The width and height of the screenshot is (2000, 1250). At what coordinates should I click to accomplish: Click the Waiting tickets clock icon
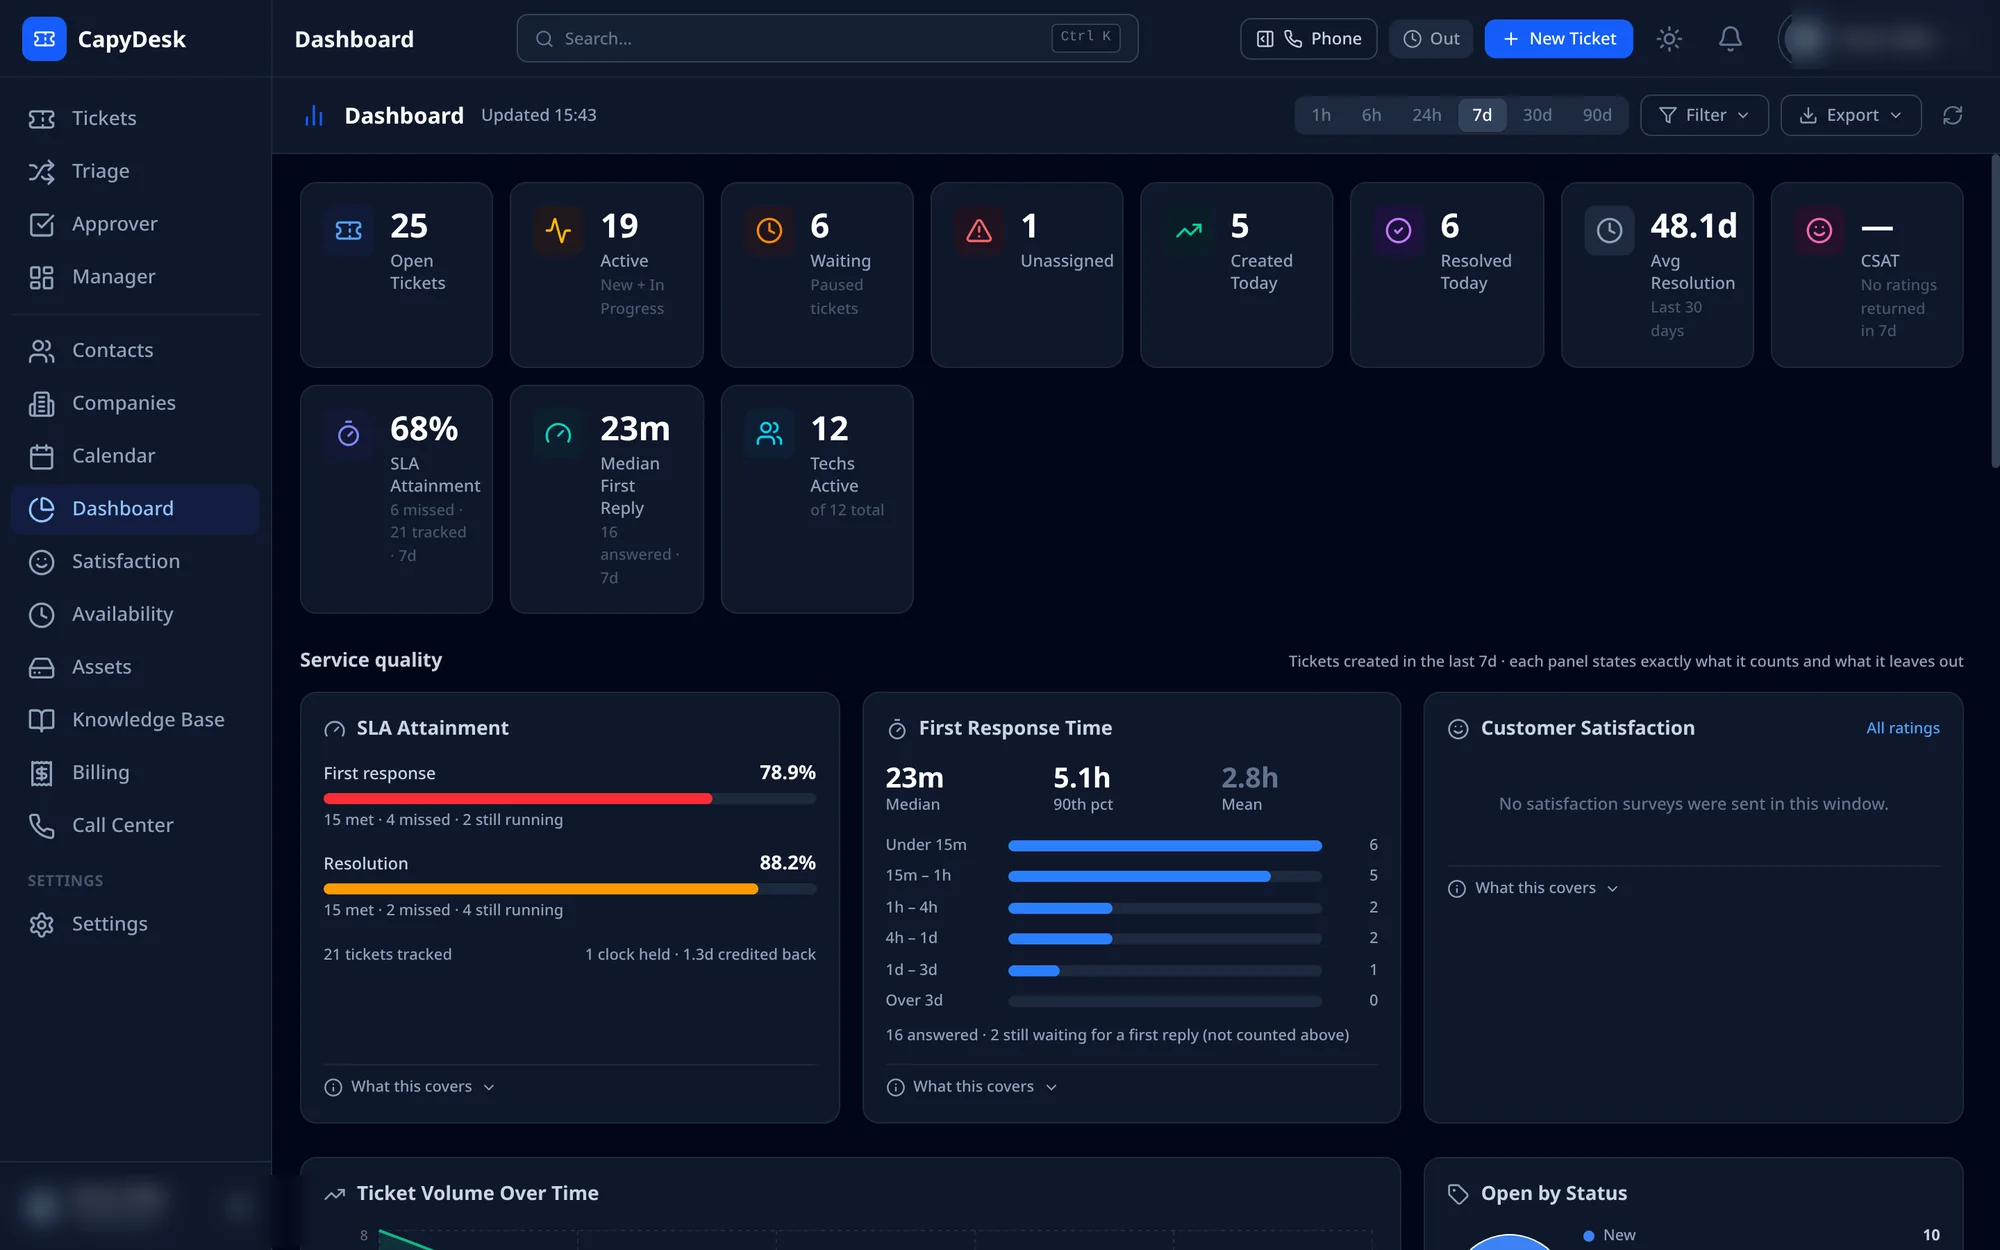(x=769, y=231)
